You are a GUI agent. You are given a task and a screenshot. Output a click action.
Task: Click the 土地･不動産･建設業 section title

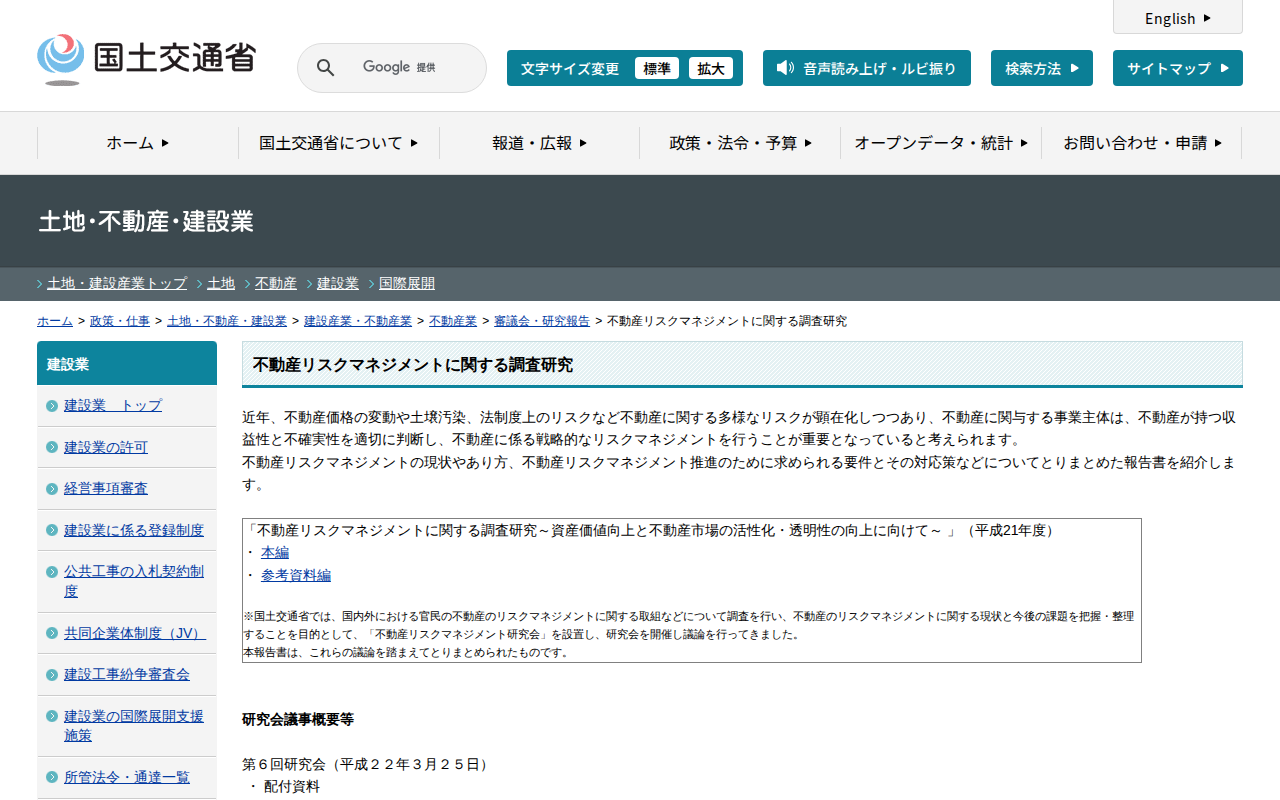tap(146, 221)
